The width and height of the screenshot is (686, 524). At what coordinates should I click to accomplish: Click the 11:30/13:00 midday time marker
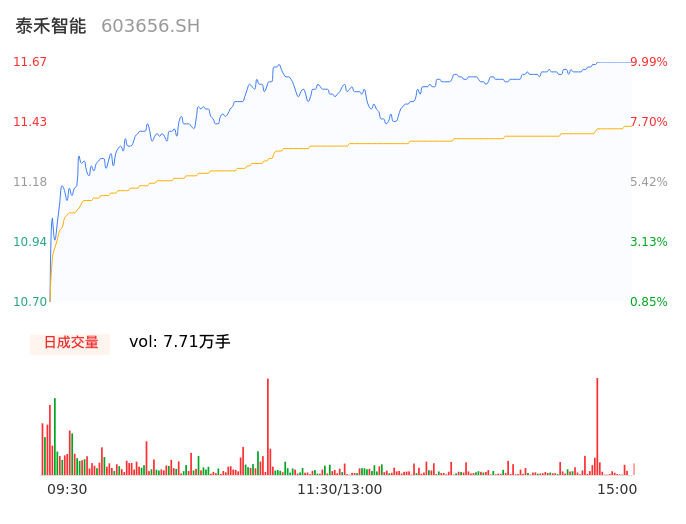click(x=340, y=489)
